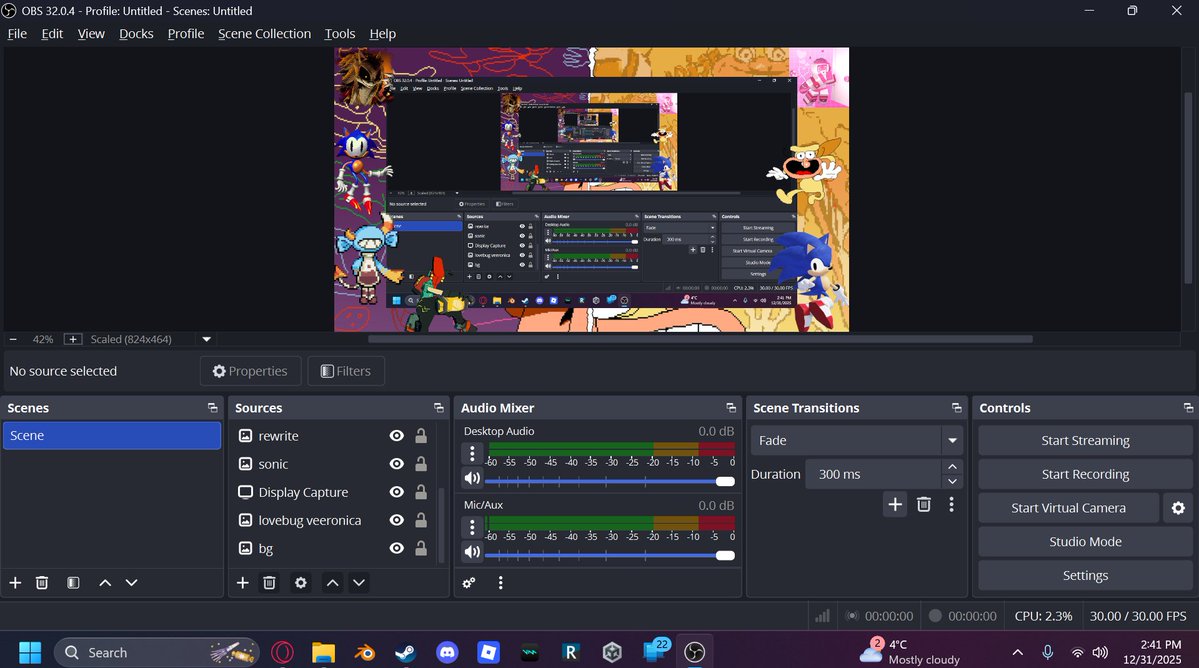Remove selected scene with trash icon
Screen dimensions: 1199x668
tap(42, 582)
